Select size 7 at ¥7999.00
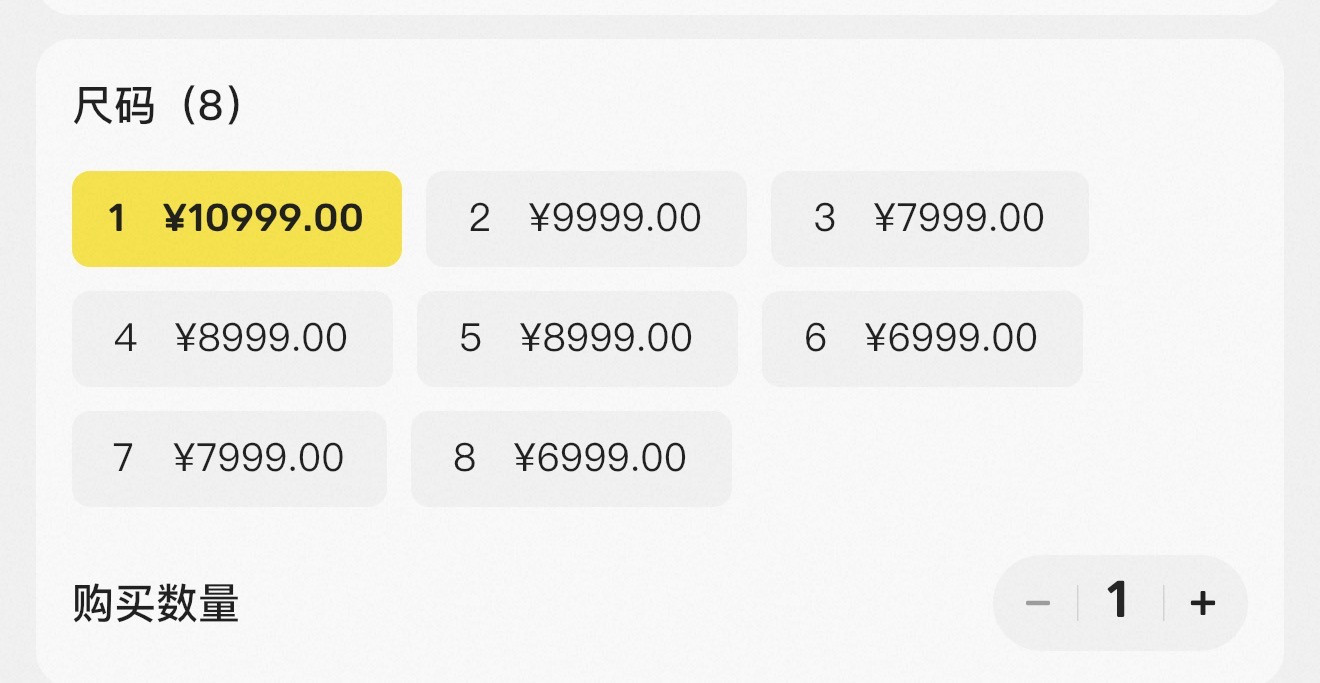The width and height of the screenshot is (1320, 683). 228,458
